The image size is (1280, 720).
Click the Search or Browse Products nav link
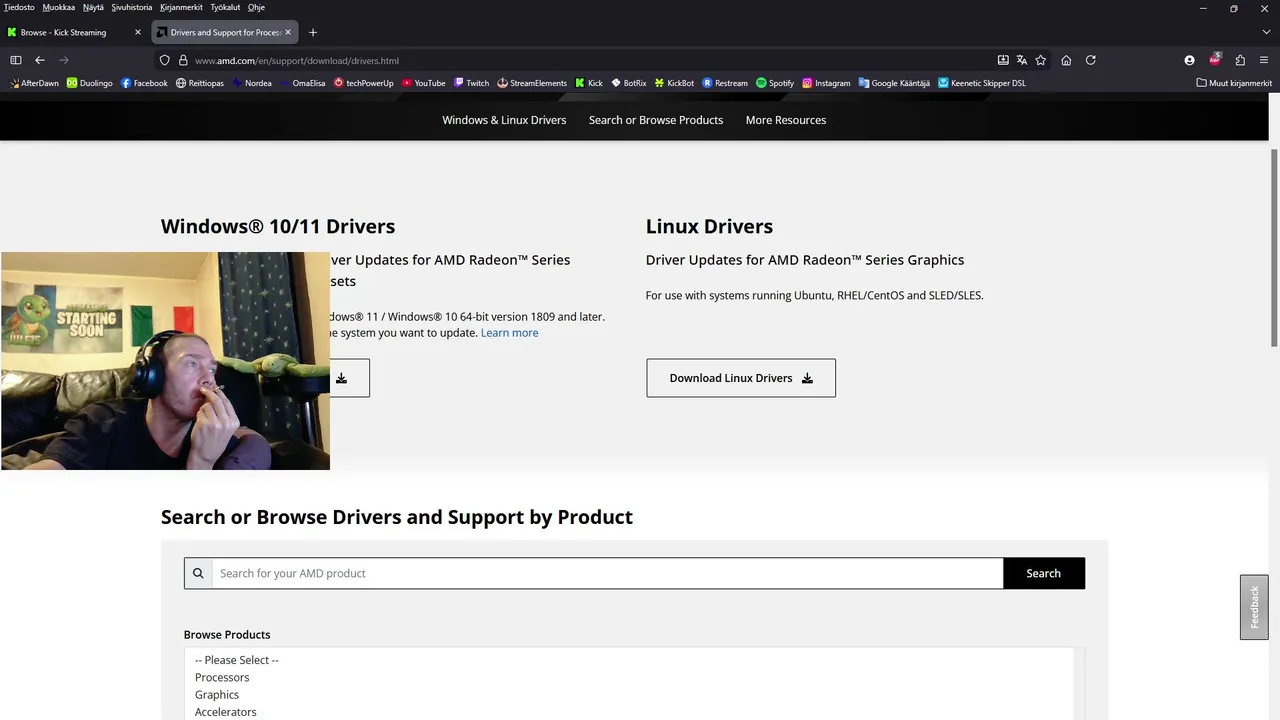point(656,120)
